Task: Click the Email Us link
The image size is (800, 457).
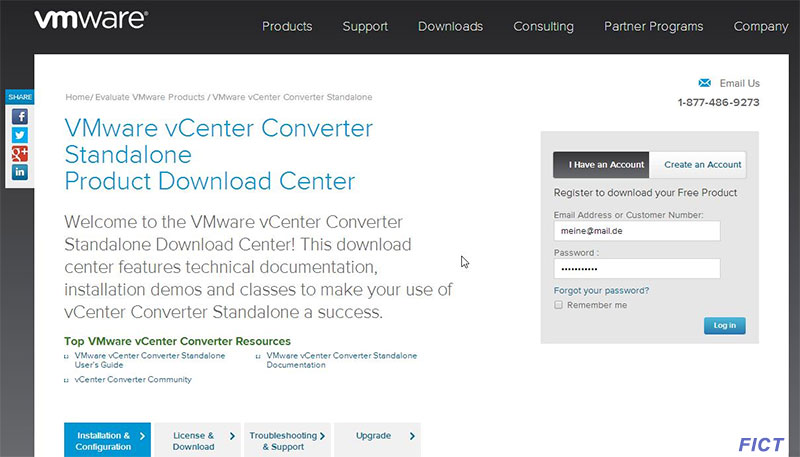Action: pos(739,83)
